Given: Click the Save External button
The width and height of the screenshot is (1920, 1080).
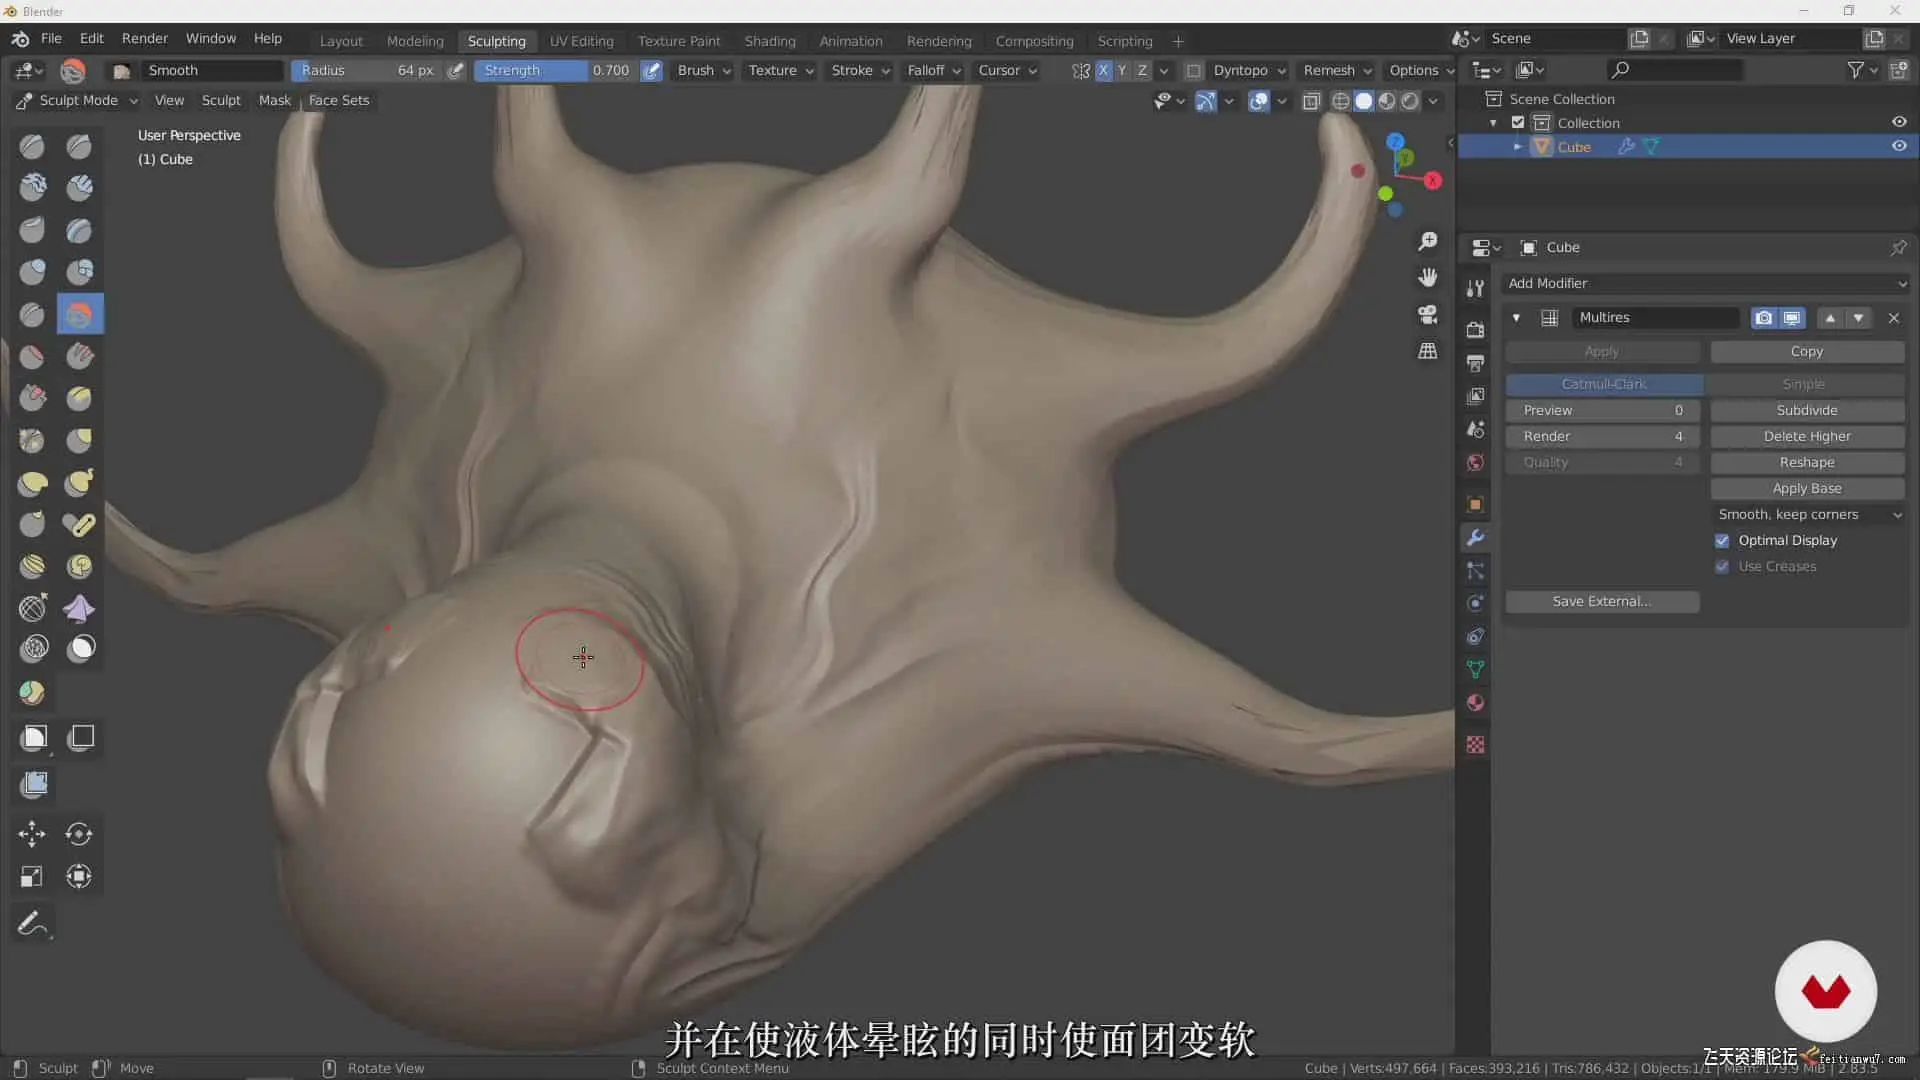Looking at the screenshot, I should [x=1601, y=602].
